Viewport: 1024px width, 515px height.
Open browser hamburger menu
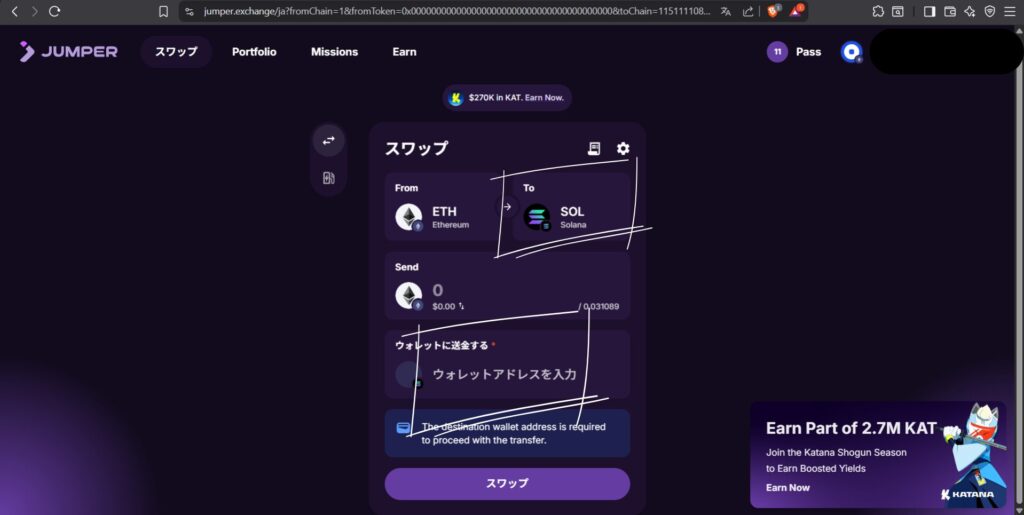tap(1010, 11)
